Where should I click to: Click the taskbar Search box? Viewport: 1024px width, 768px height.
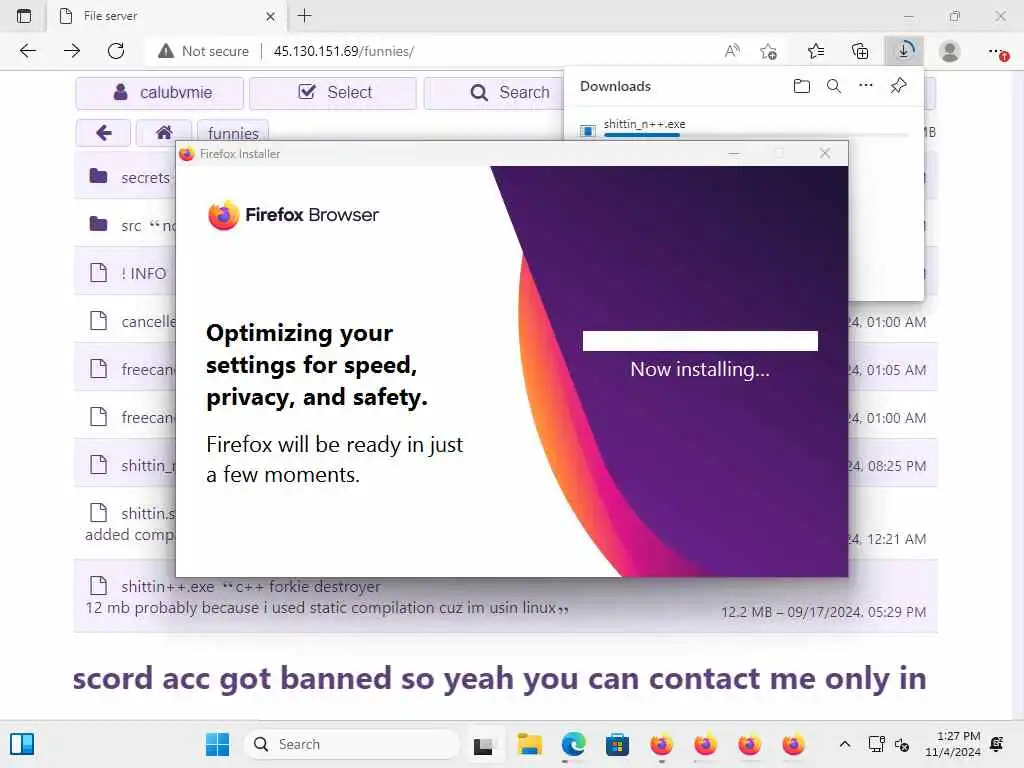353,744
